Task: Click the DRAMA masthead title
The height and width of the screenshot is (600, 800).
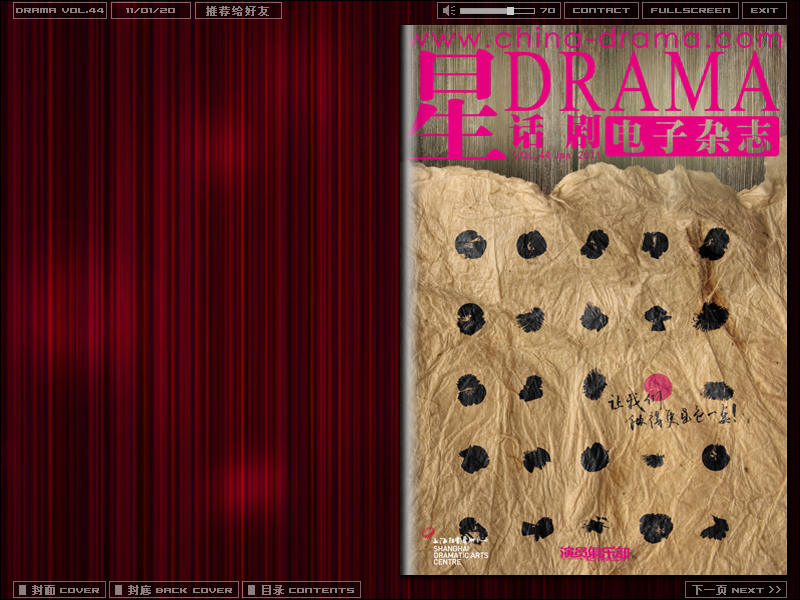Action: [x=642, y=82]
